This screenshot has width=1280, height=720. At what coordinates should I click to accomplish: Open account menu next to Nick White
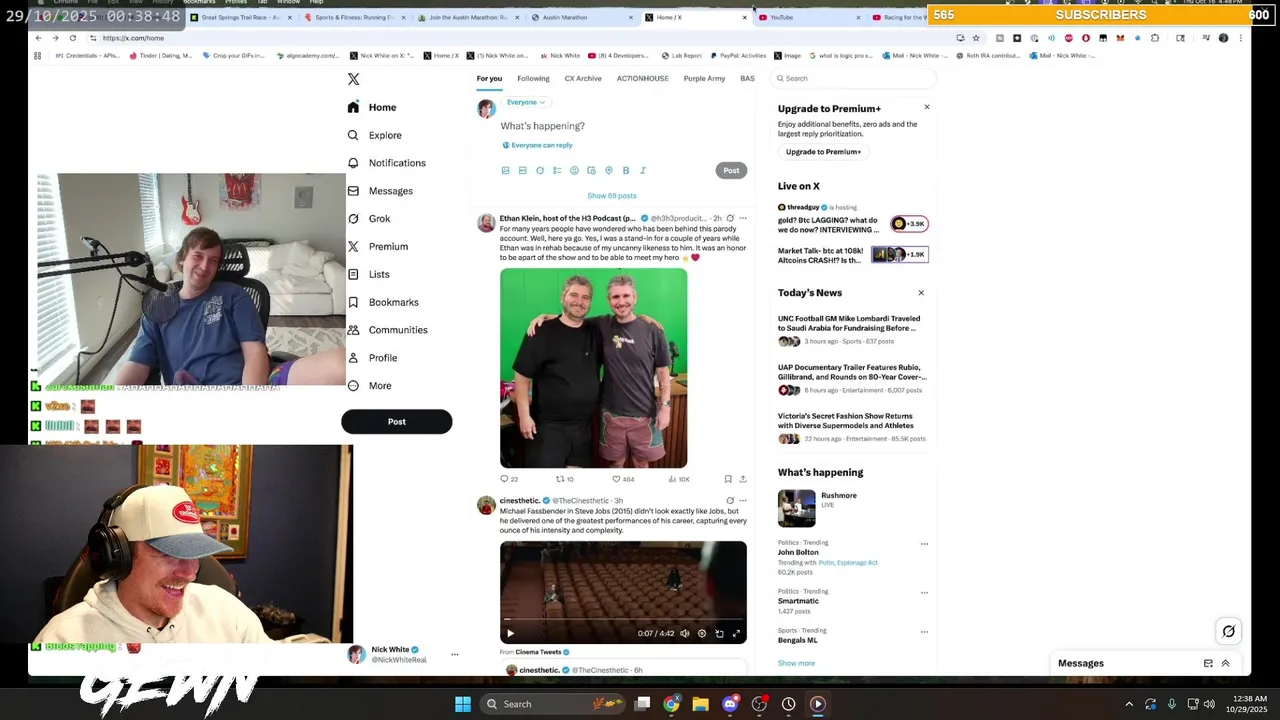(454, 655)
